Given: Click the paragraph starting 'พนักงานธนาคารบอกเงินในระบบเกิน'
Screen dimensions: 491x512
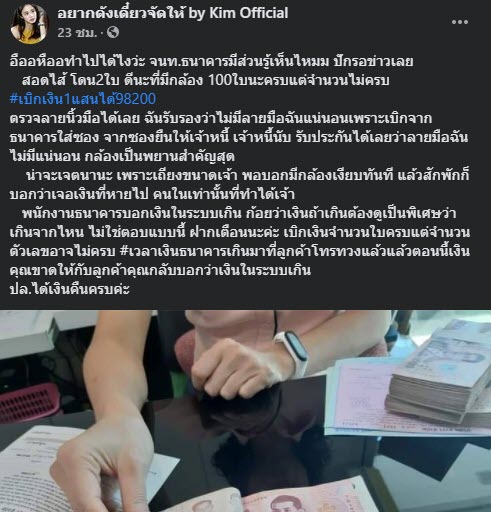Looking at the screenshot, I should (240, 242).
